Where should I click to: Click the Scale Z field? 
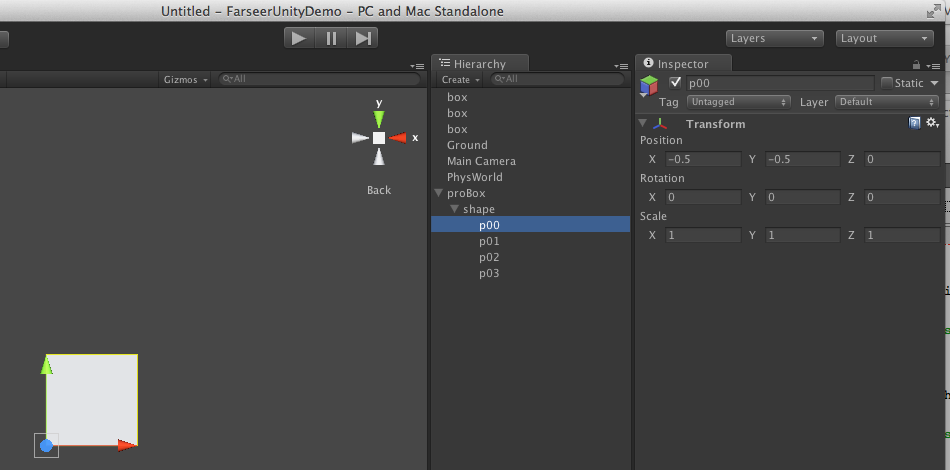[902, 235]
